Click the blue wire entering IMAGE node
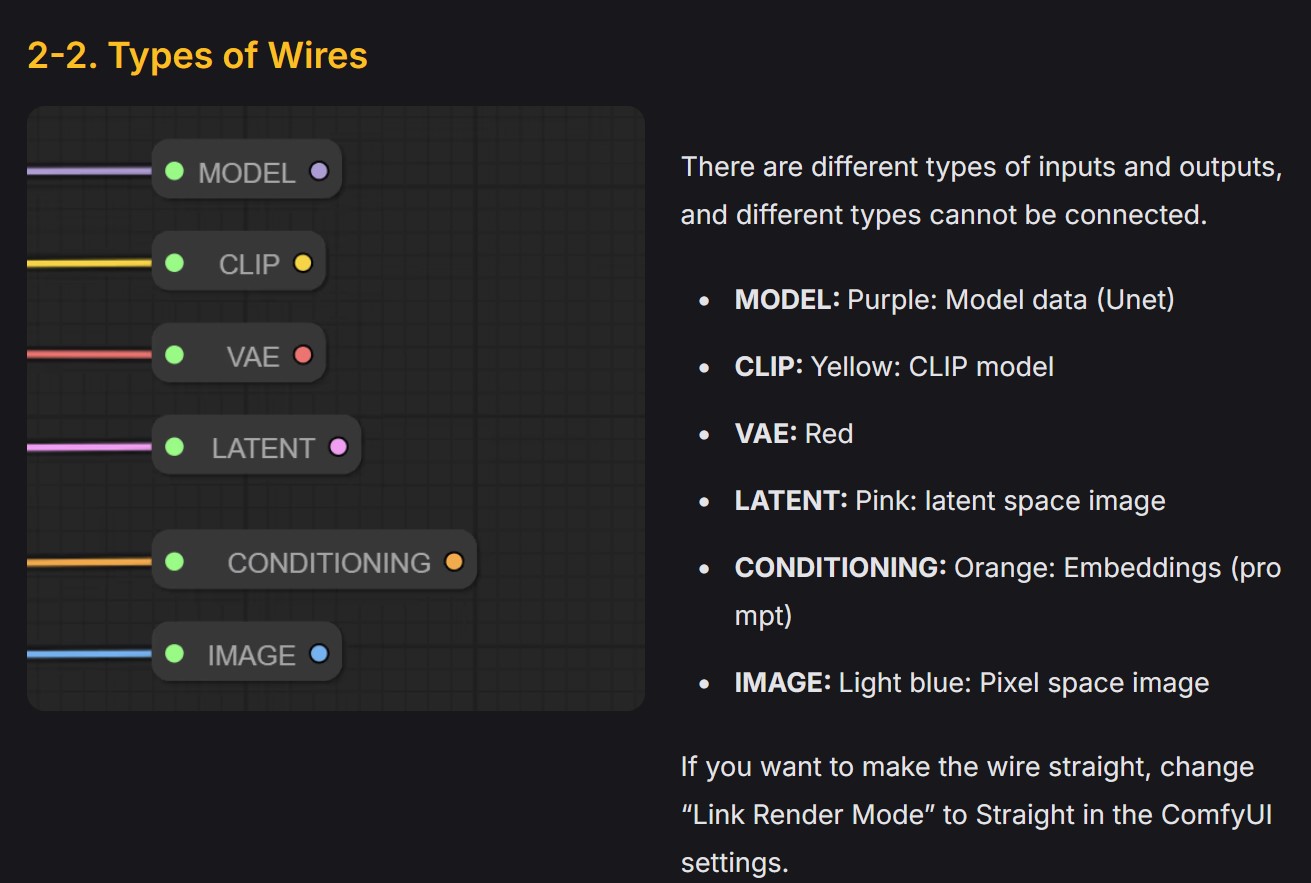 90,654
